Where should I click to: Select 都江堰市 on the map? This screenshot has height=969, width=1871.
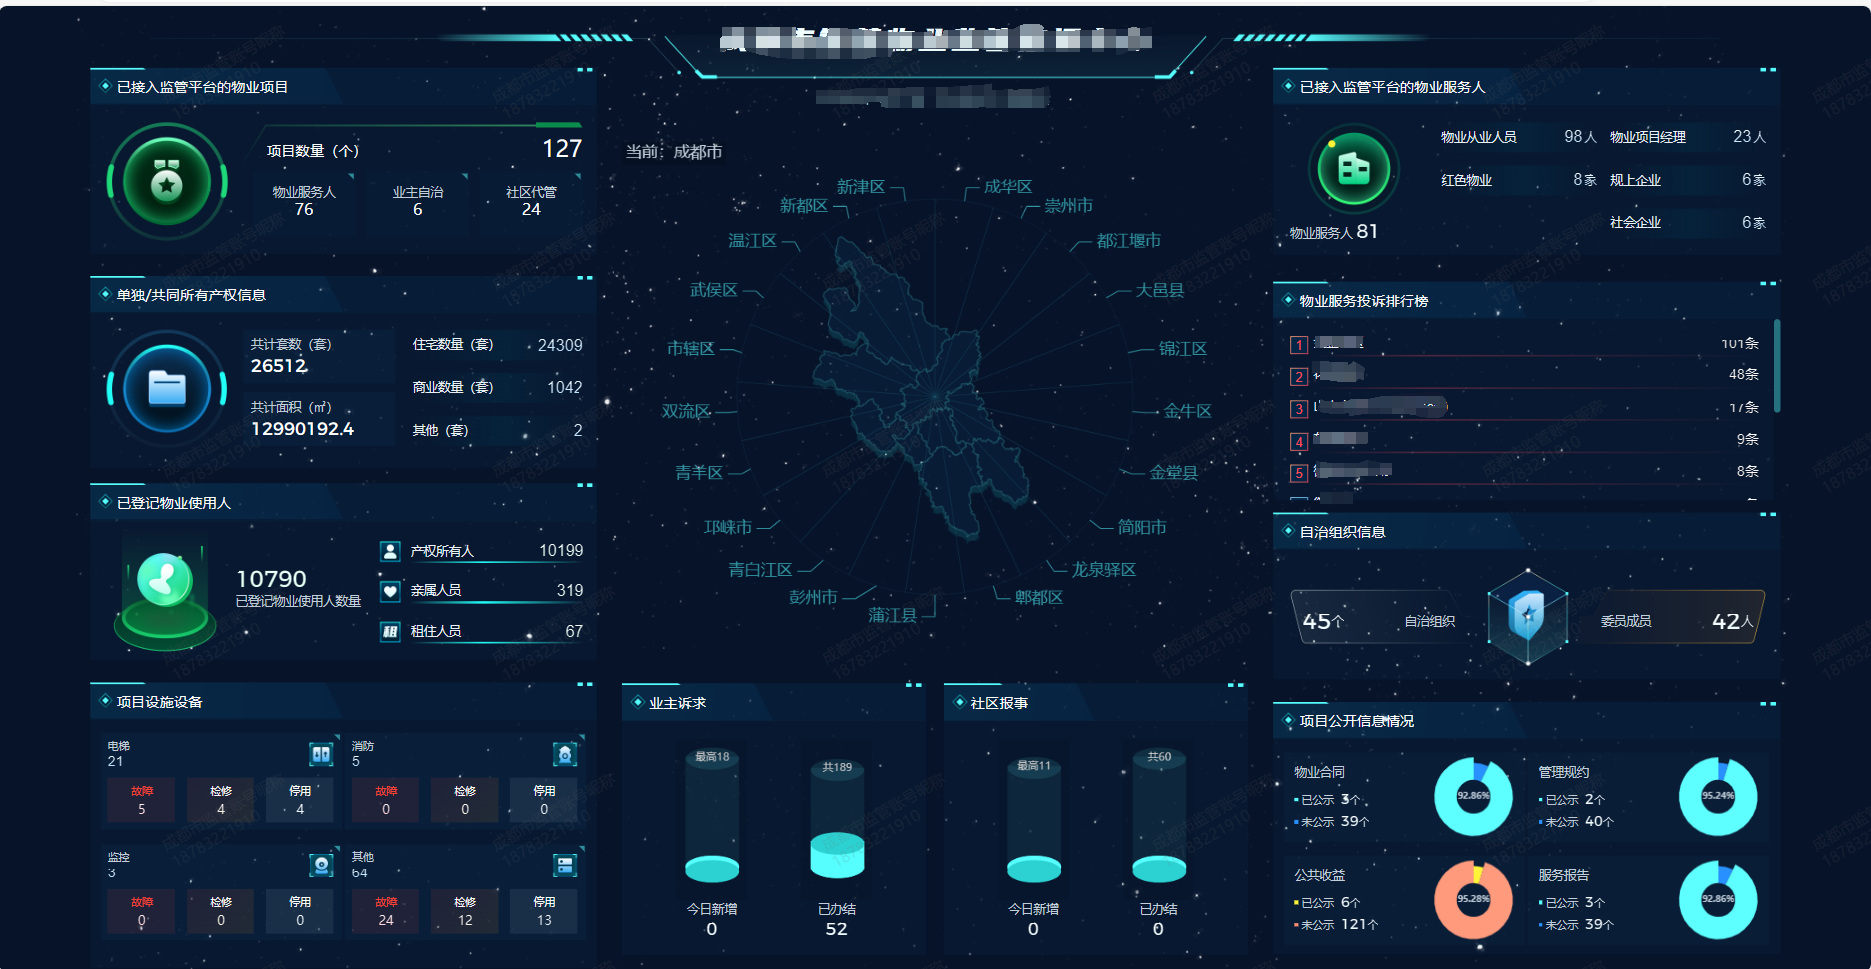tap(1129, 241)
